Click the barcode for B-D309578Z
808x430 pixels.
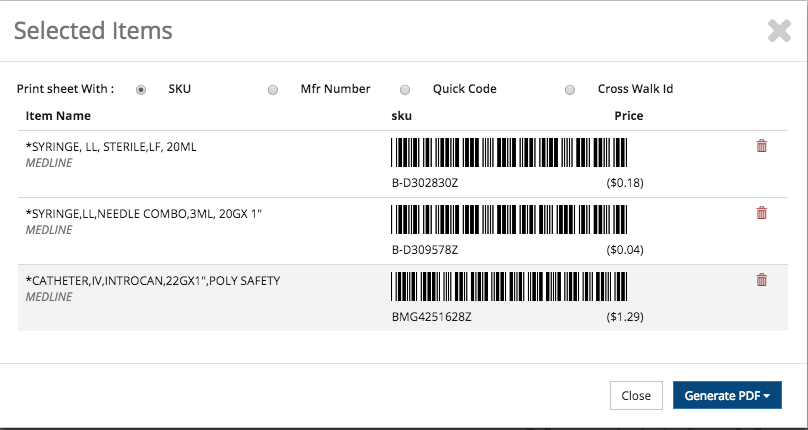[x=509, y=220]
